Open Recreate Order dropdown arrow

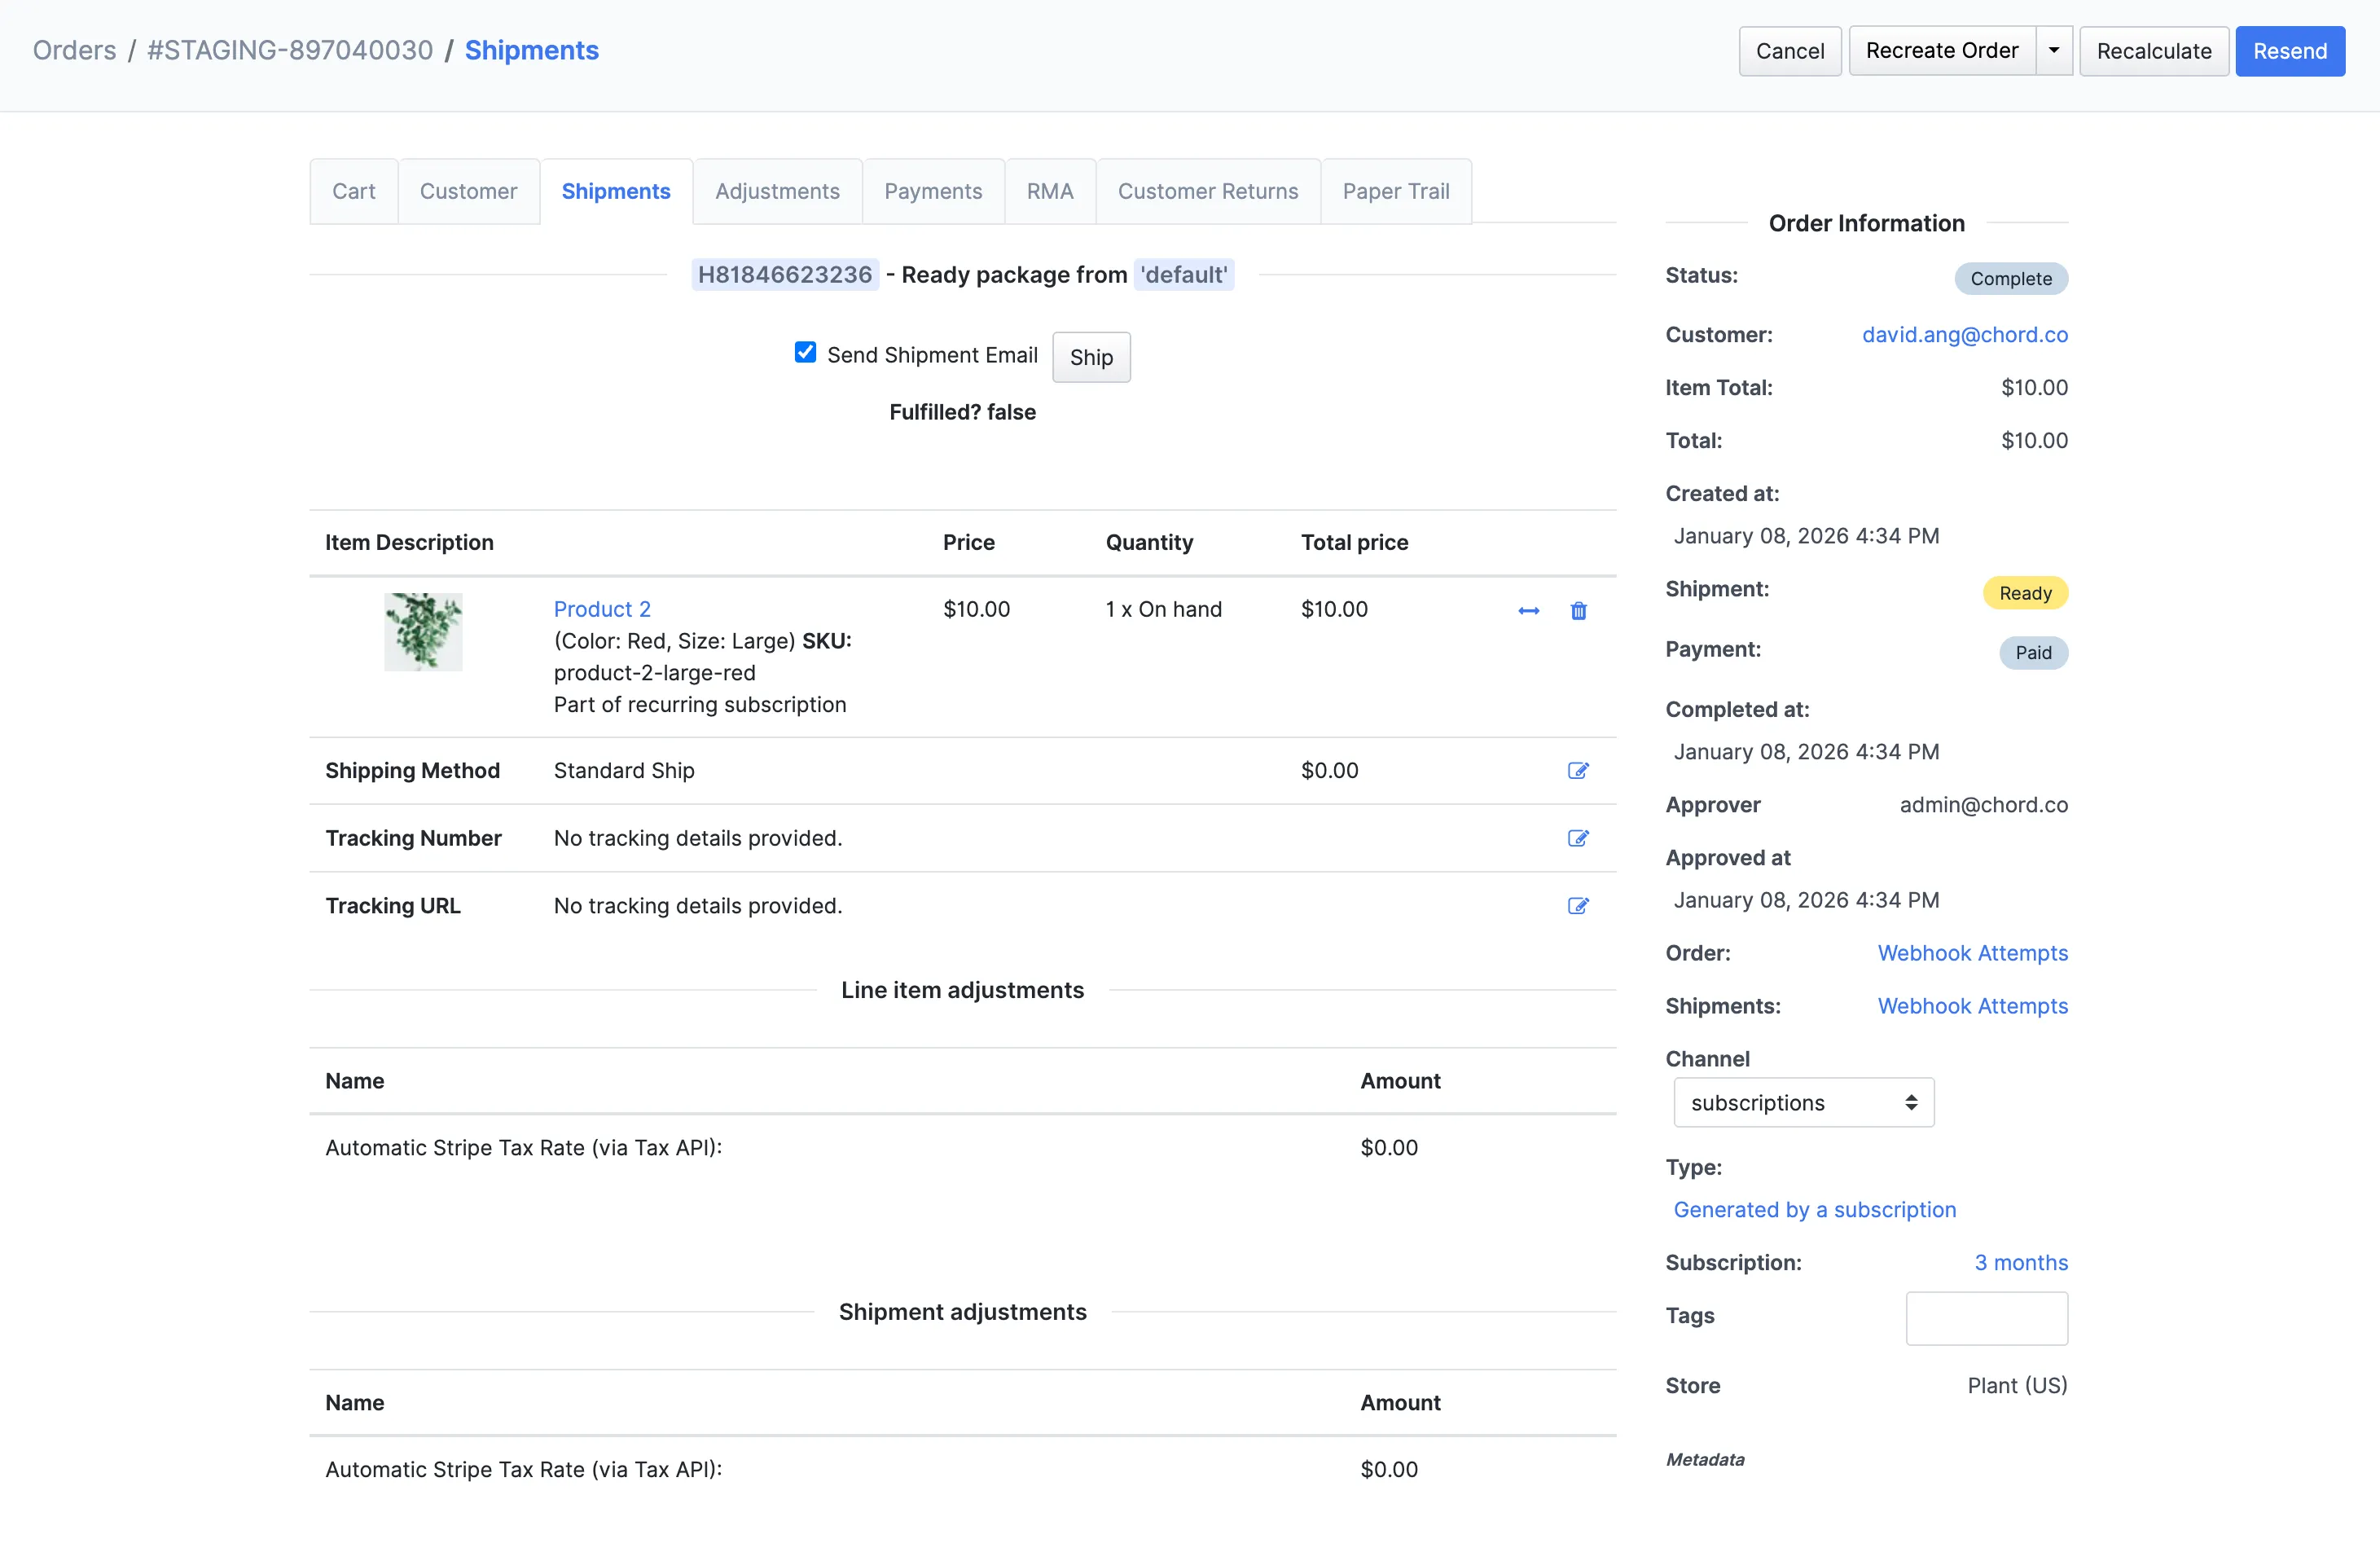(x=2054, y=51)
